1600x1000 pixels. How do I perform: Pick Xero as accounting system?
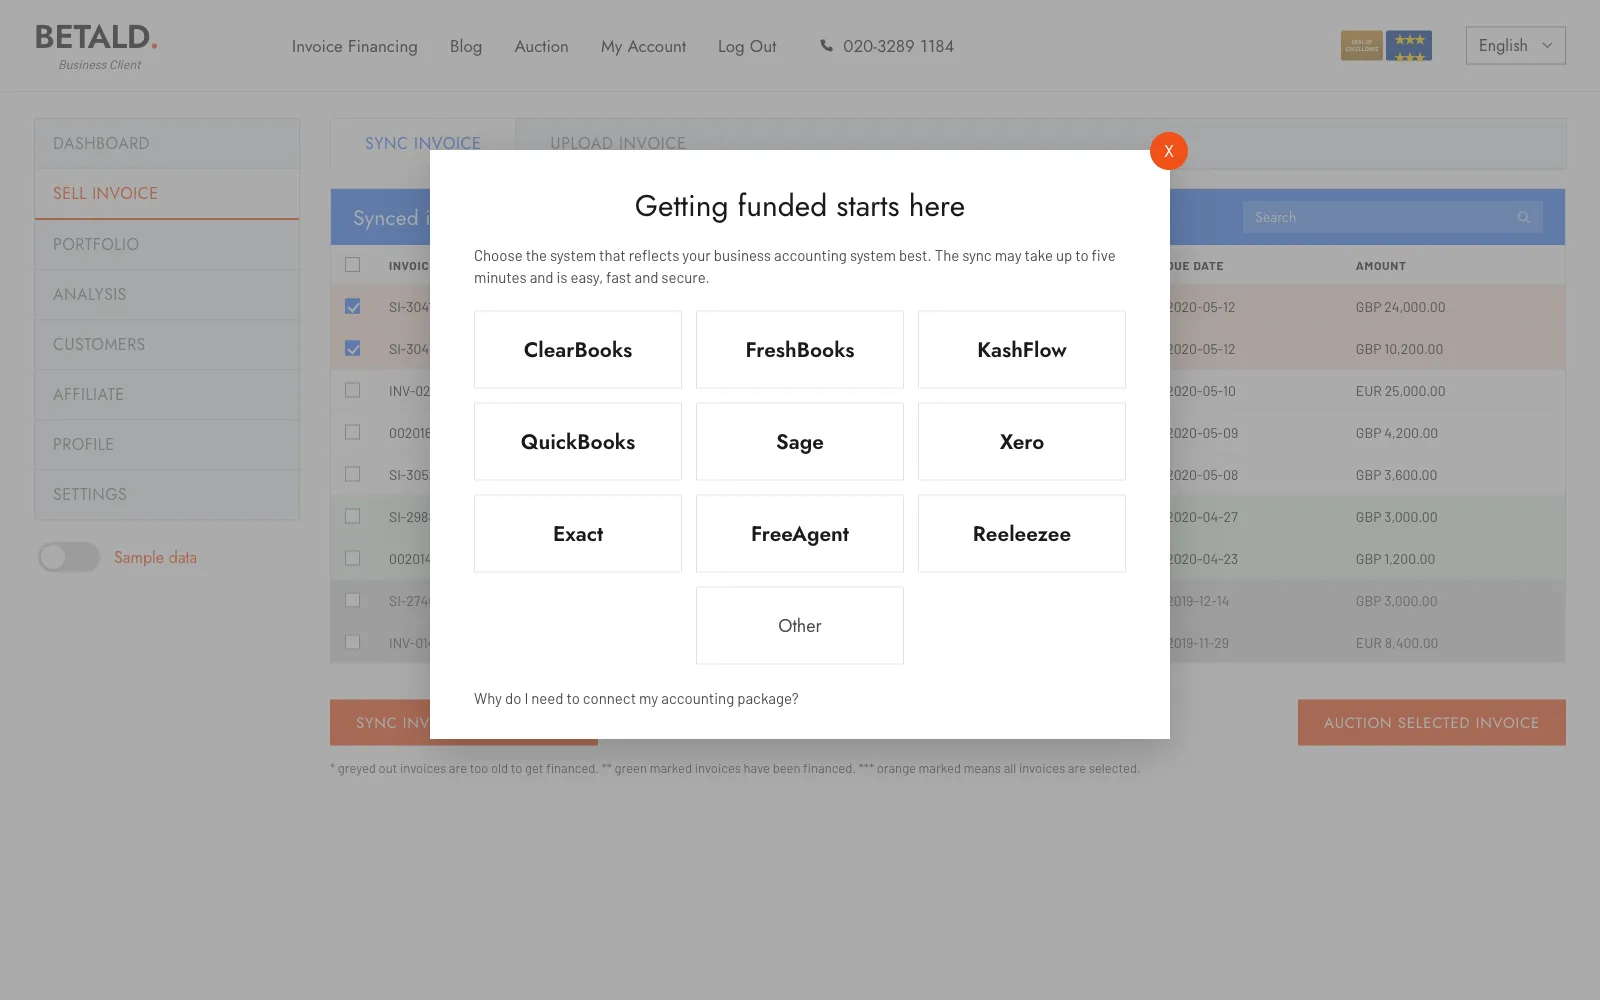pyautogui.click(x=1022, y=441)
